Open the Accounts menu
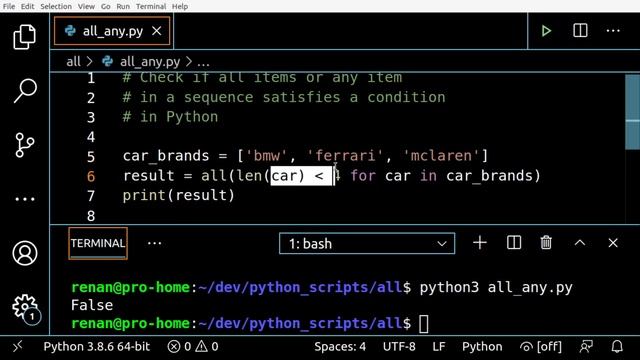 point(24,253)
